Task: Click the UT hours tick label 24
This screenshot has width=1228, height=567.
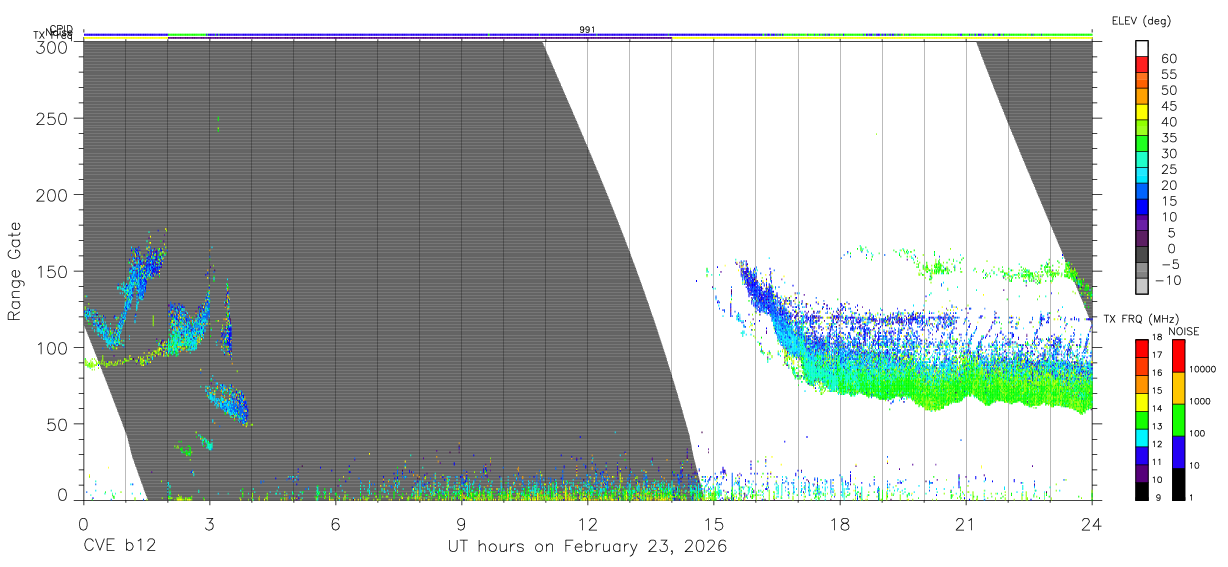Action: click(1092, 523)
